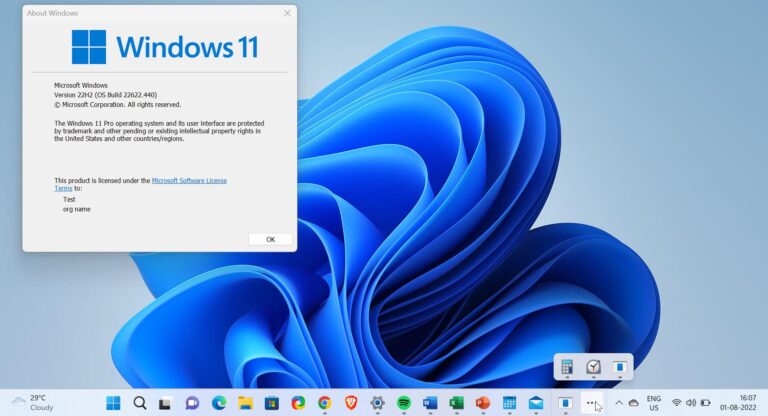Open the Microsoft Software License Terms link
The image size is (768, 416).
point(189,180)
